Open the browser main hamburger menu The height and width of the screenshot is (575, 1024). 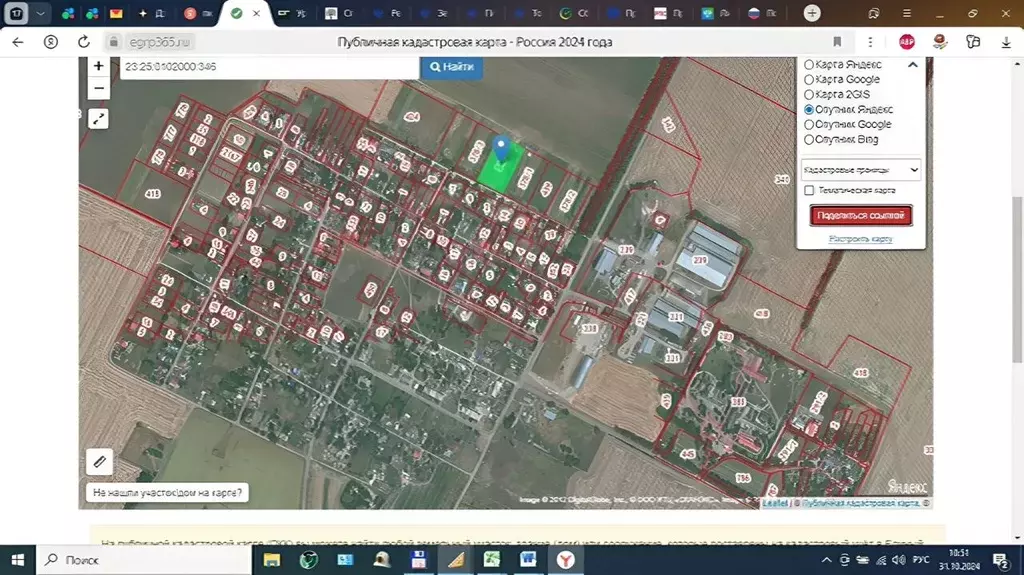pos(906,13)
